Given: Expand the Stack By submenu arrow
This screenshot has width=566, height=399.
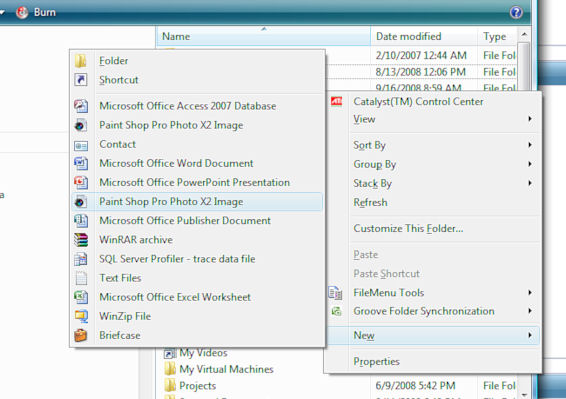Looking at the screenshot, I should (x=530, y=183).
